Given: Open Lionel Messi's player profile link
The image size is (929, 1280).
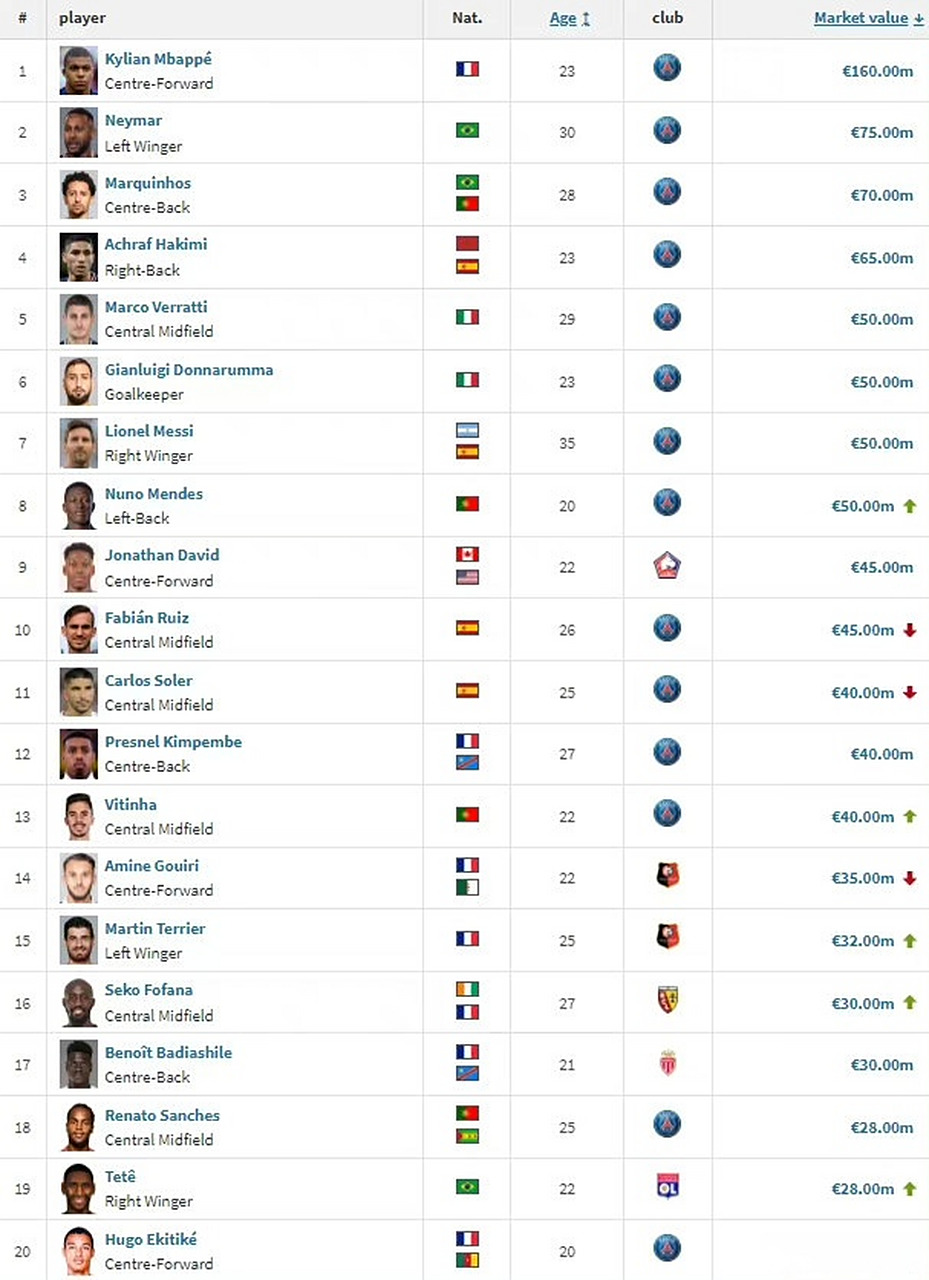Looking at the screenshot, I should click(x=149, y=431).
